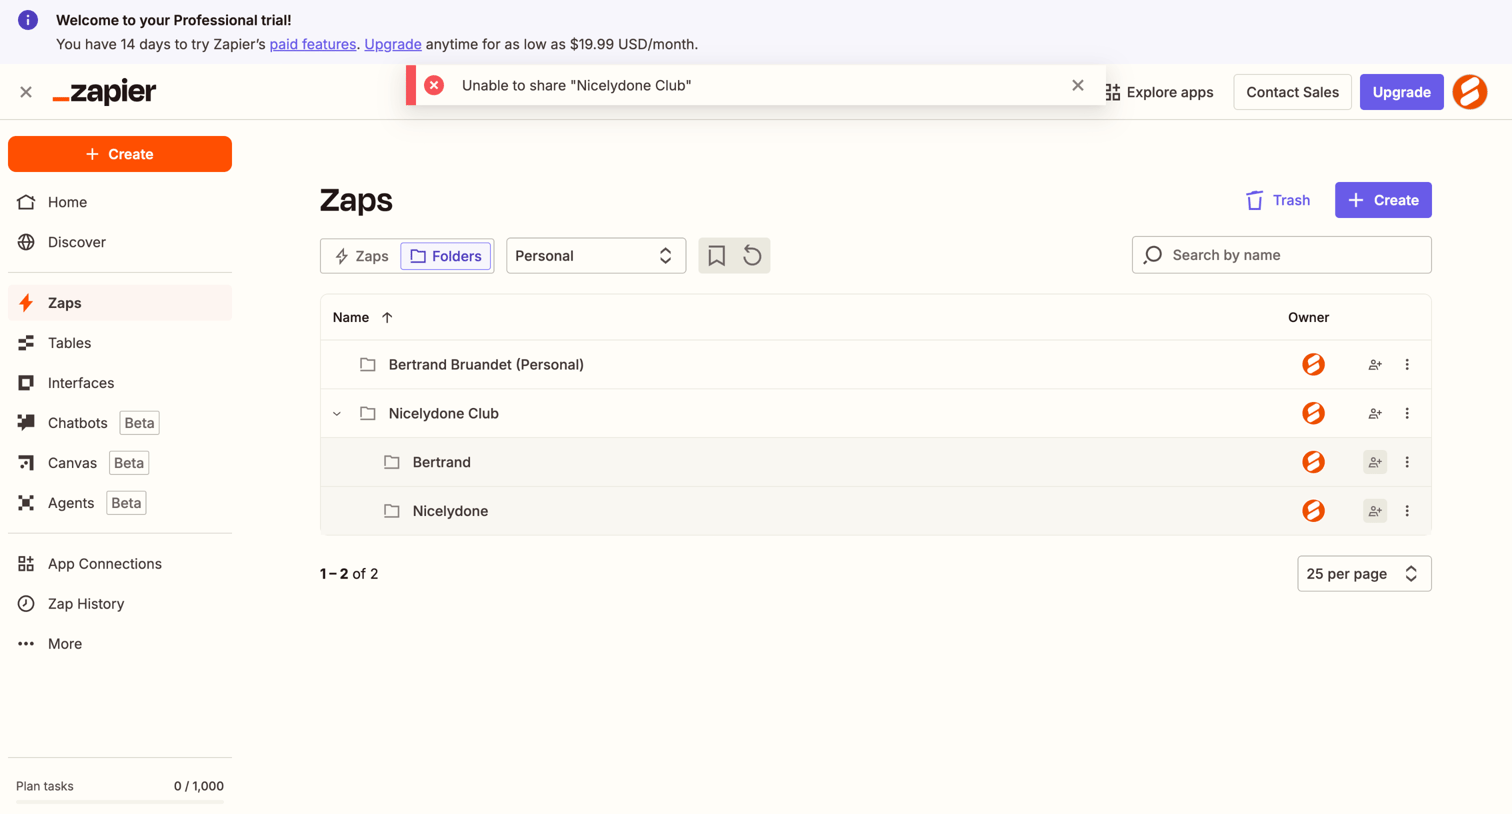
Task: Open the Personal workspace dropdown
Action: (x=596, y=256)
